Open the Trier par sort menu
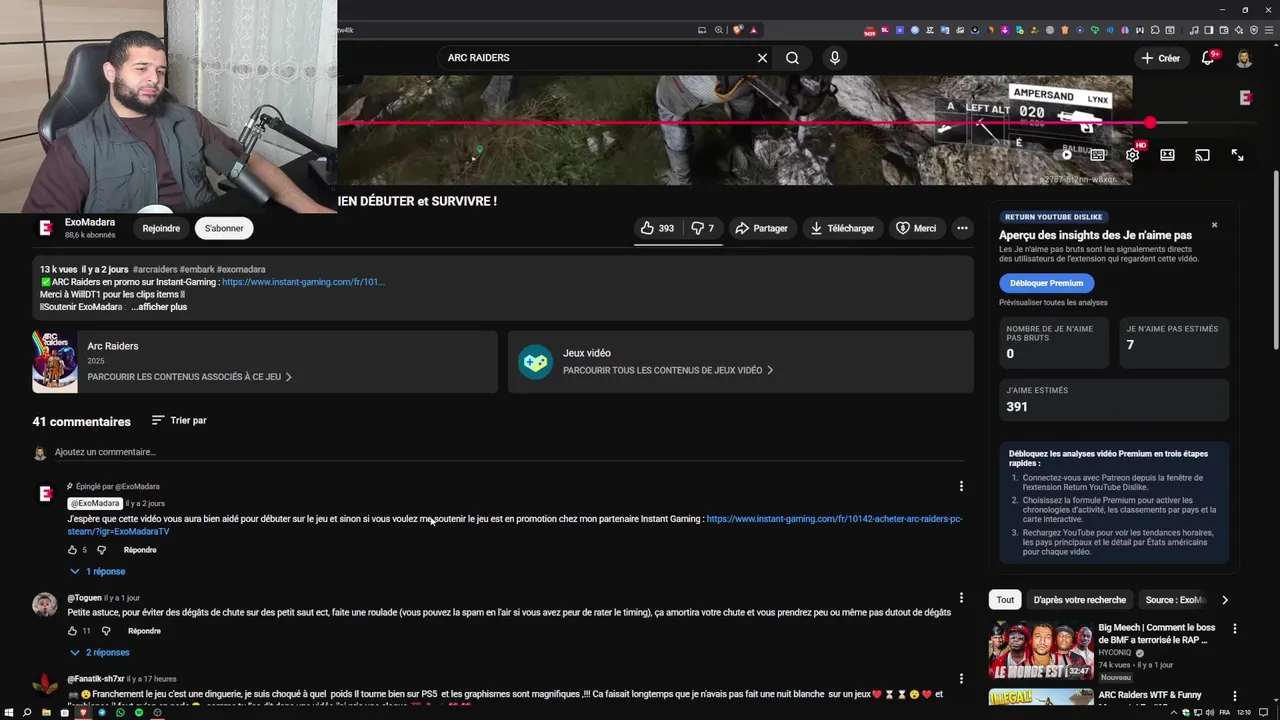The height and width of the screenshot is (720, 1280). (x=179, y=420)
